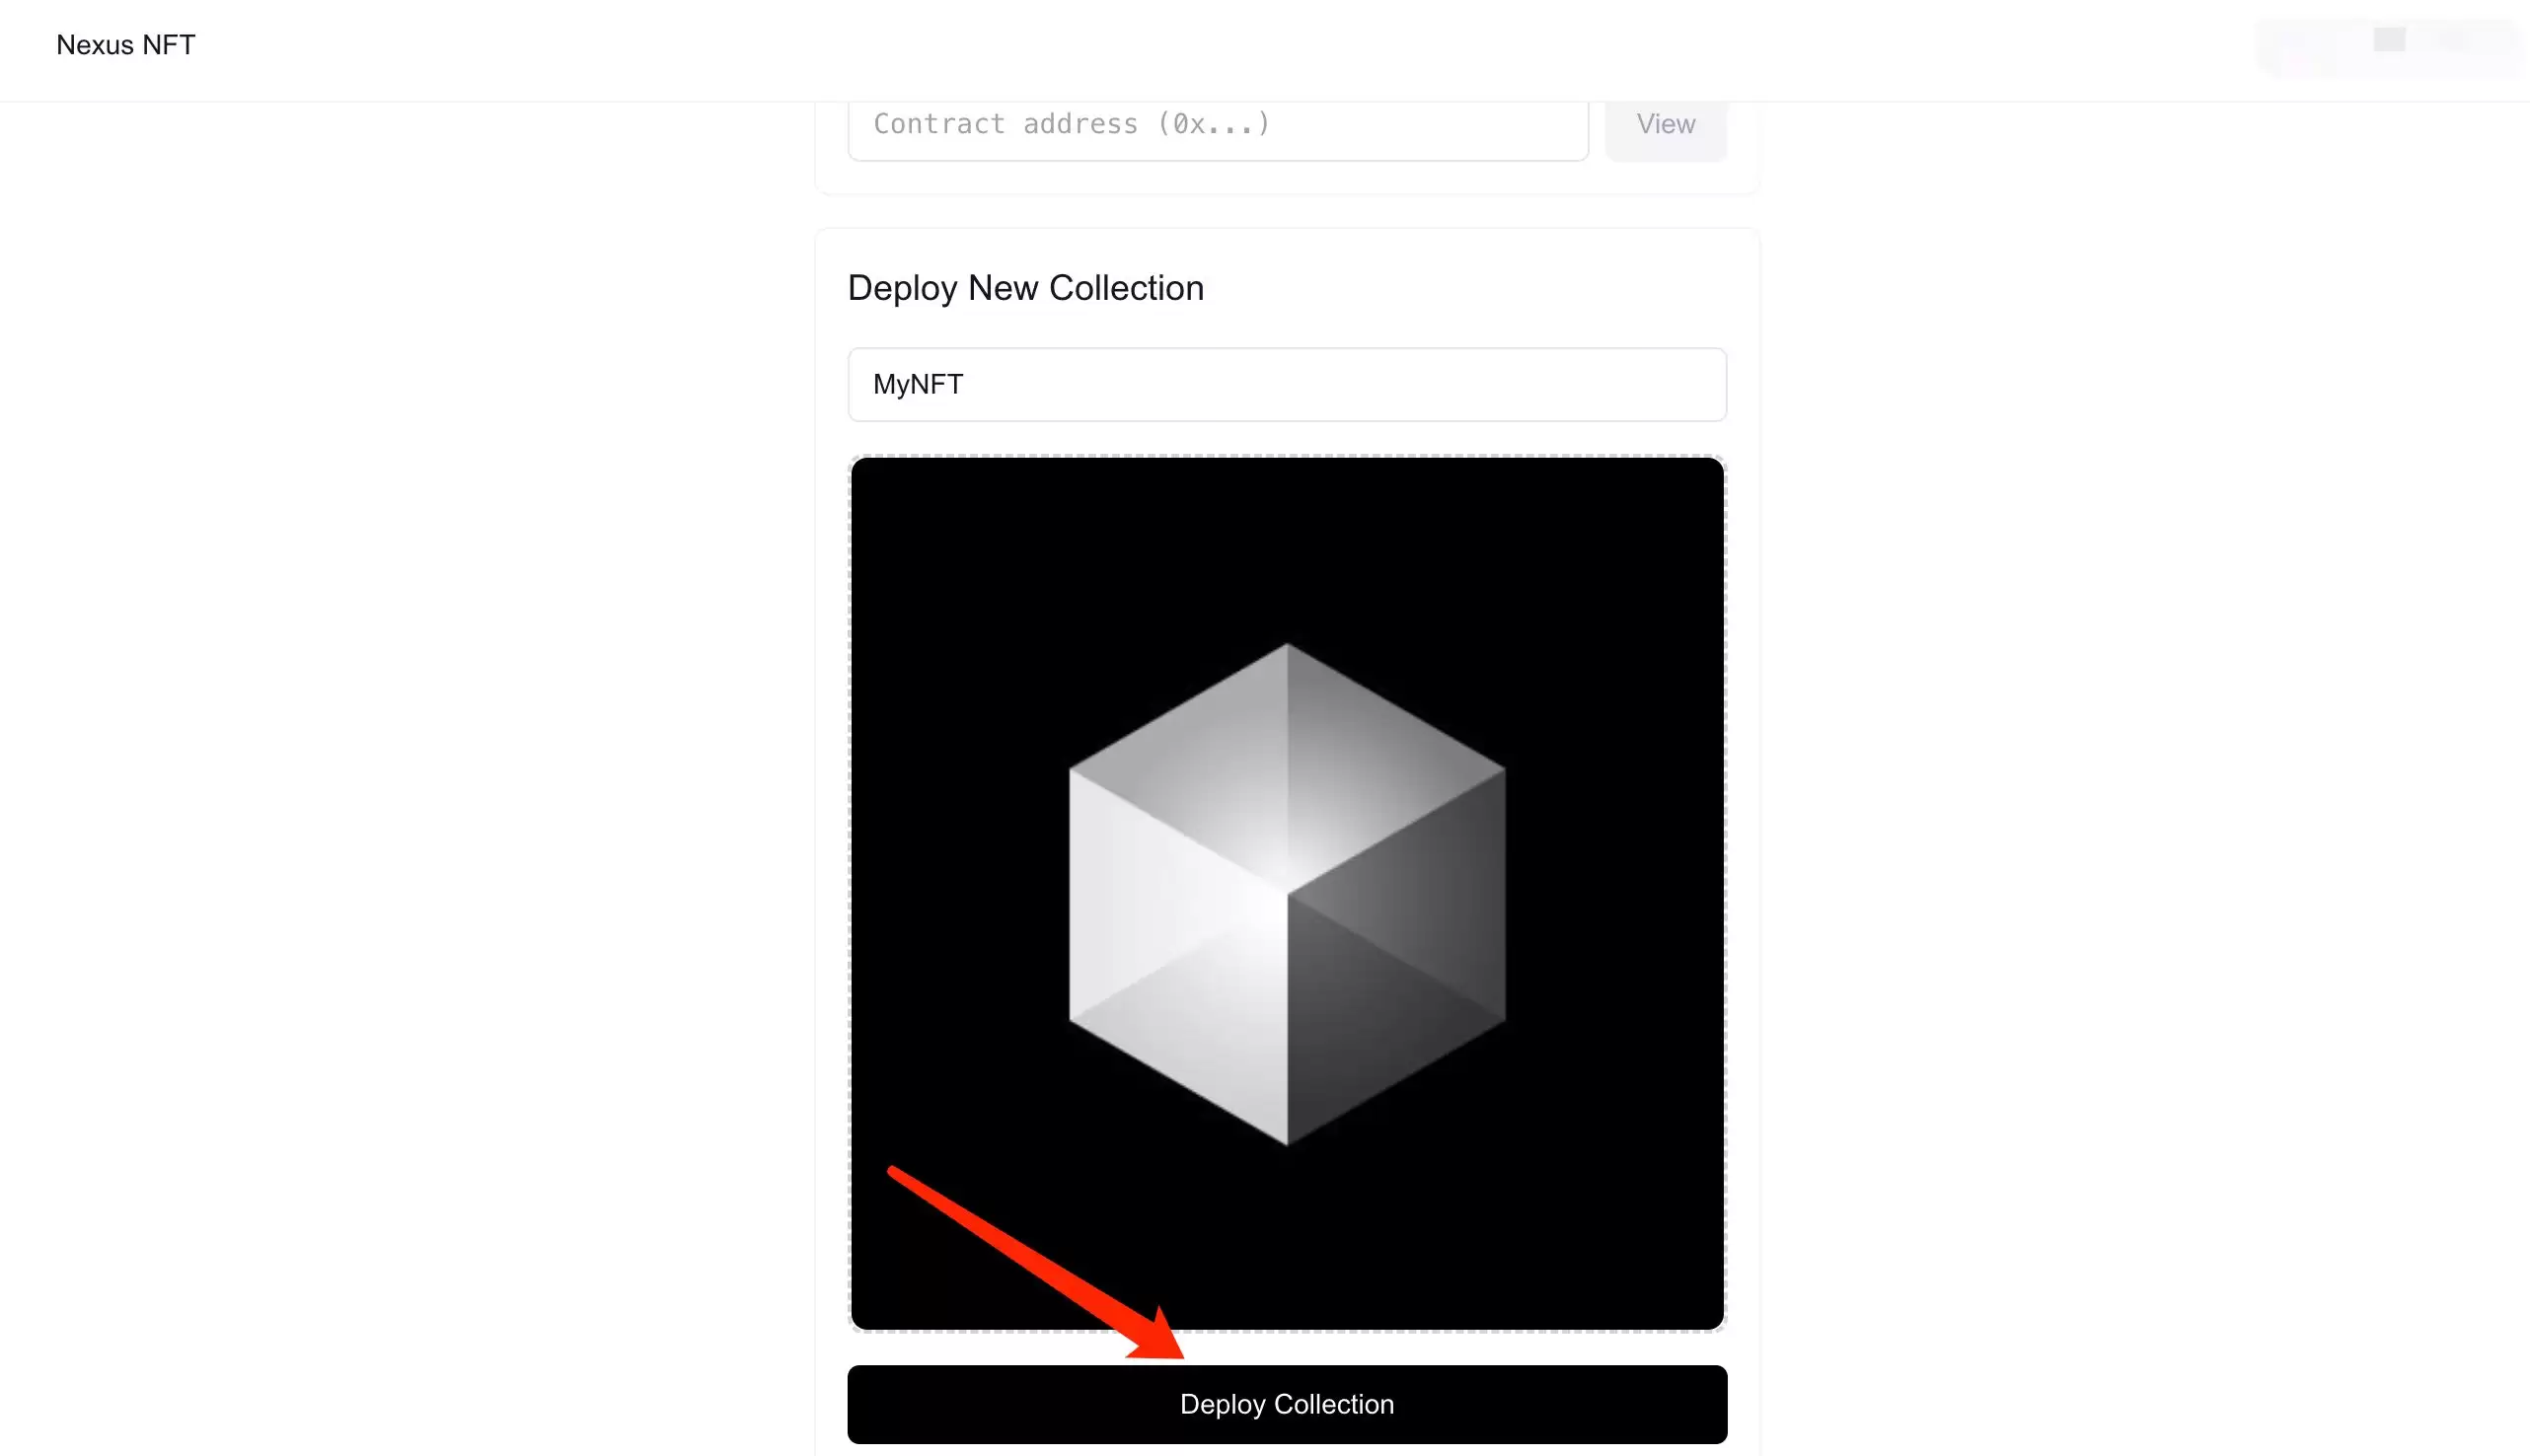This screenshot has height=1456, width=2530.
Task: Click the 0x placeholder text in address field
Action: tap(1213, 124)
